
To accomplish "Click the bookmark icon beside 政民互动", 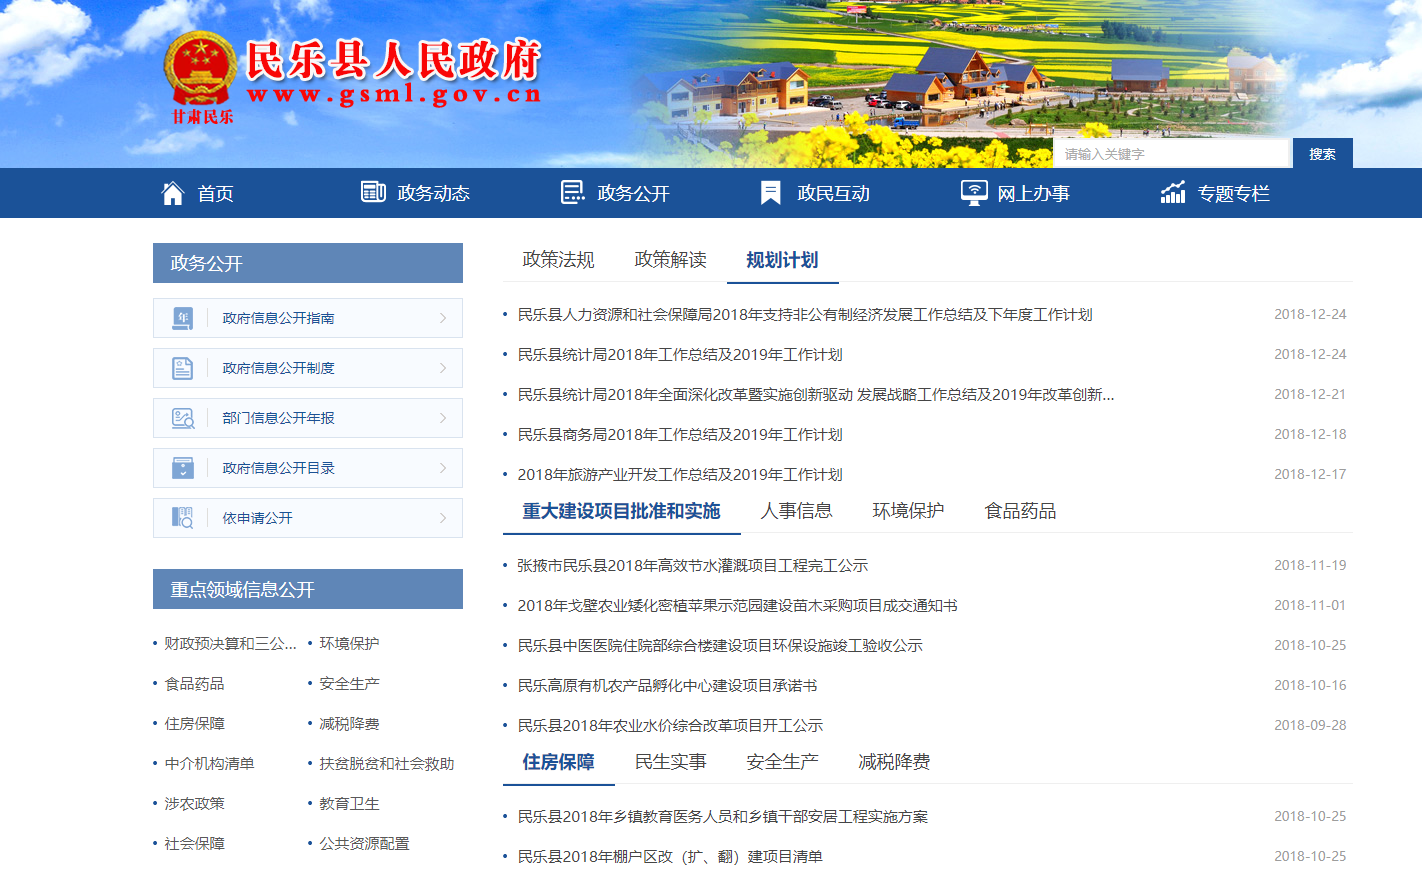I will (x=771, y=193).
